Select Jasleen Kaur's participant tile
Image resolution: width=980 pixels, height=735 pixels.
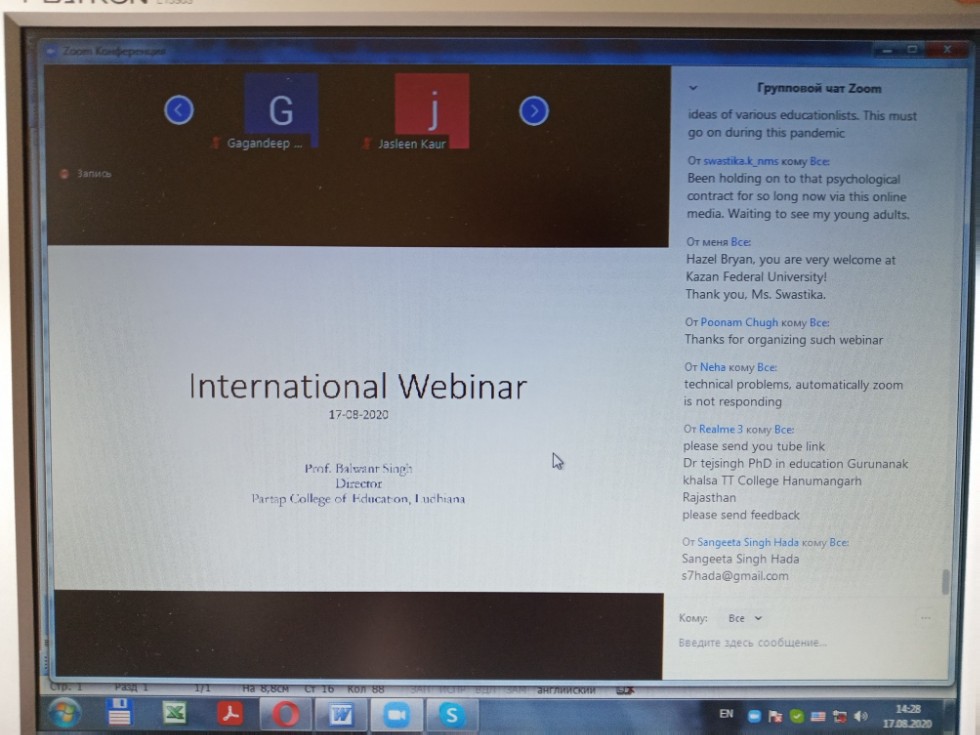432,109
